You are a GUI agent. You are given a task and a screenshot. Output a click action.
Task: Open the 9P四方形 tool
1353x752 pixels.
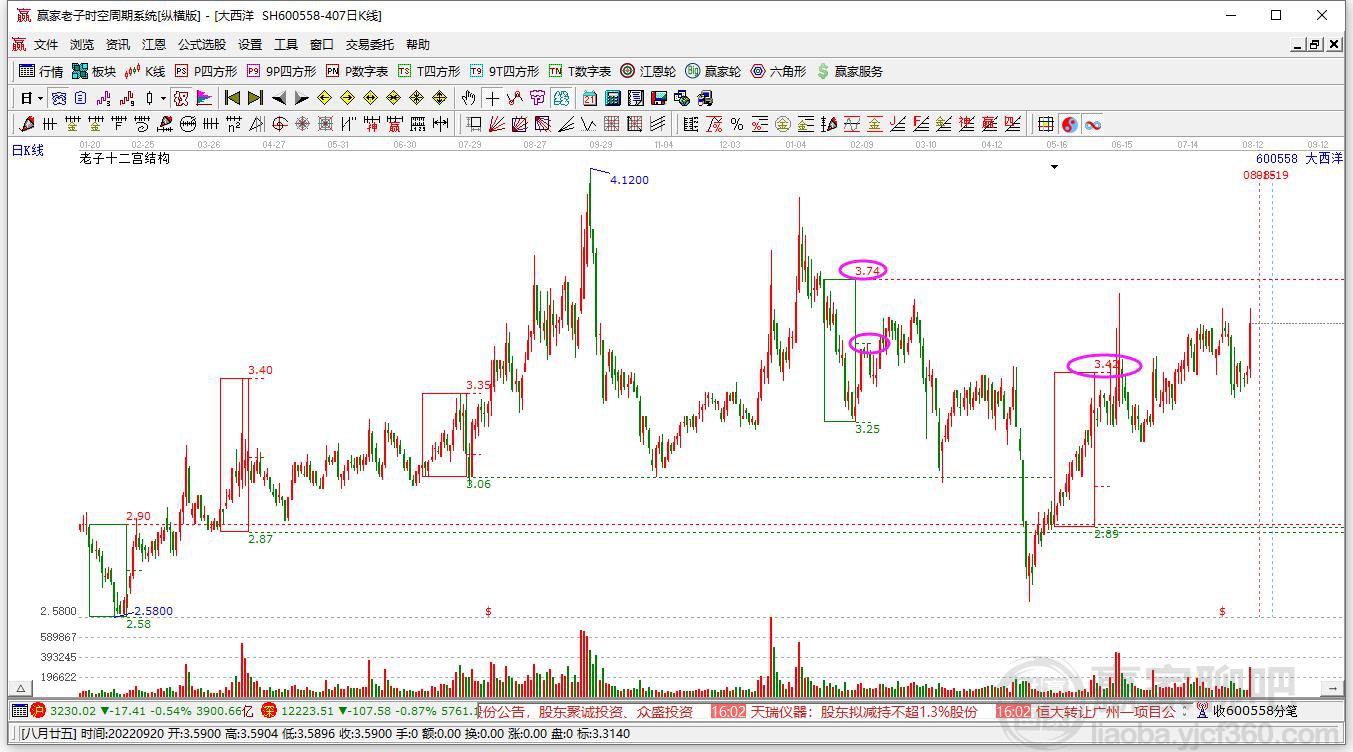[281, 71]
